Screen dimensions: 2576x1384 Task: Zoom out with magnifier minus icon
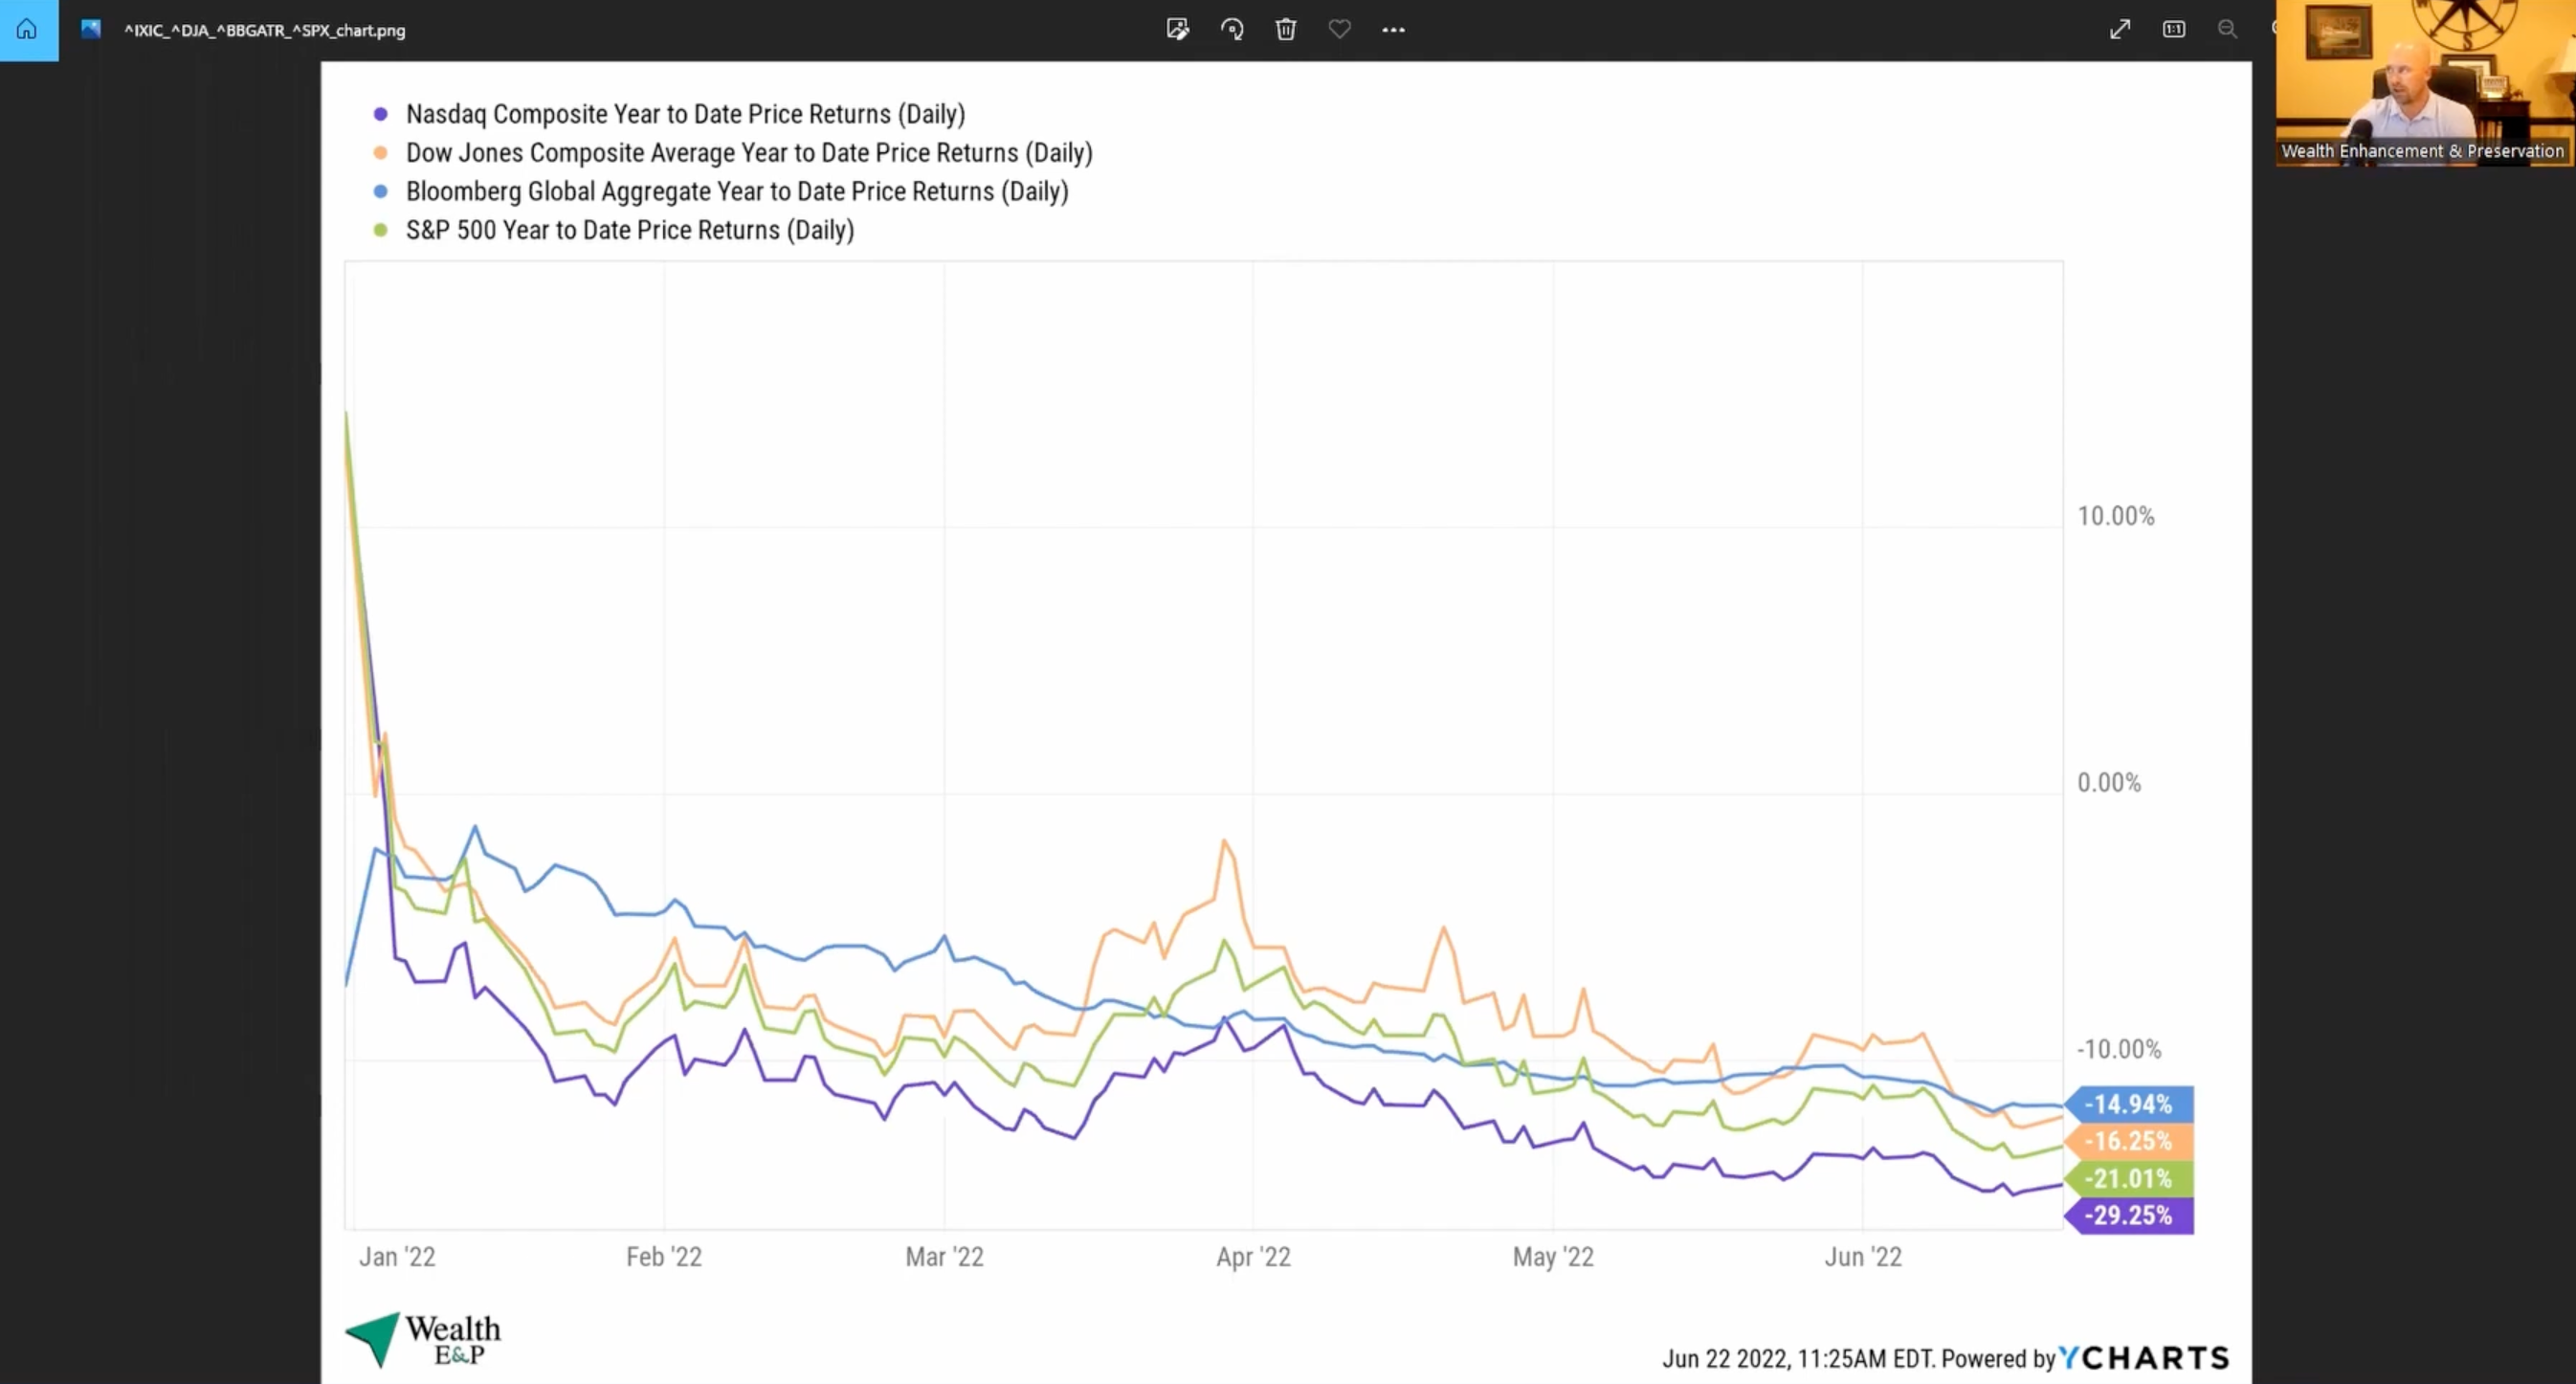(x=2227, y=30)
